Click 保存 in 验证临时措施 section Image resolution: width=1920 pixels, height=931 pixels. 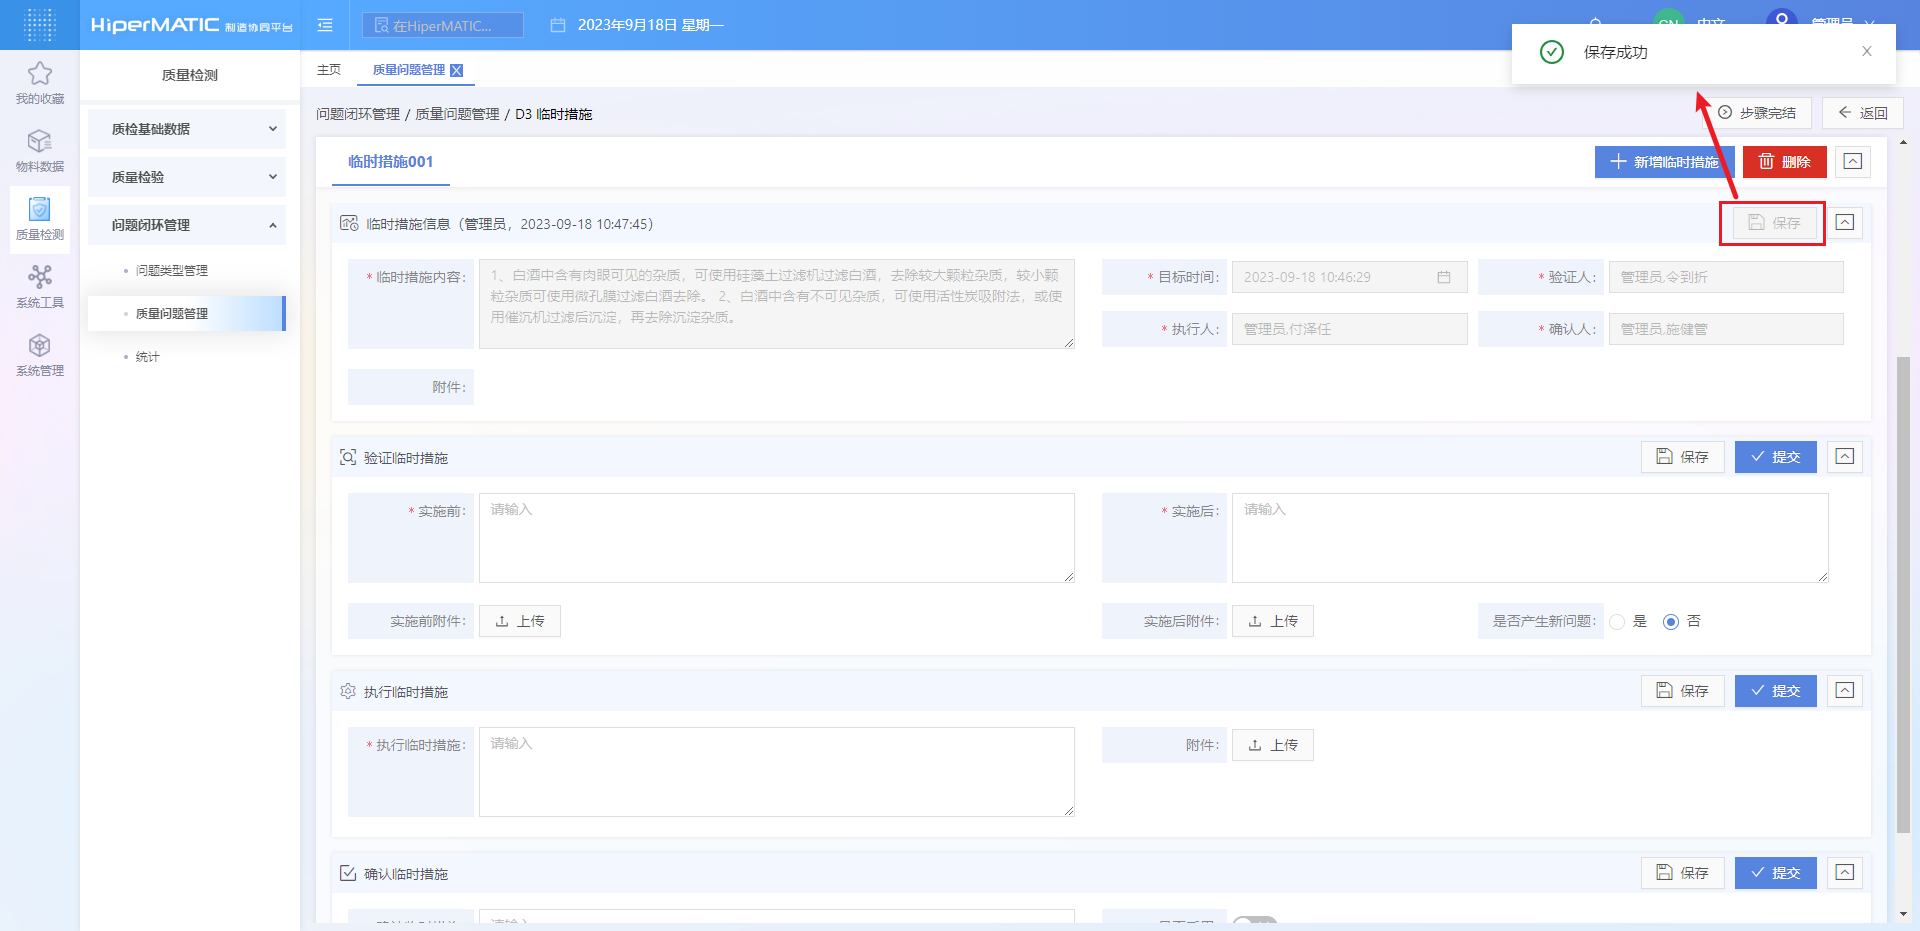[1683, 457]
